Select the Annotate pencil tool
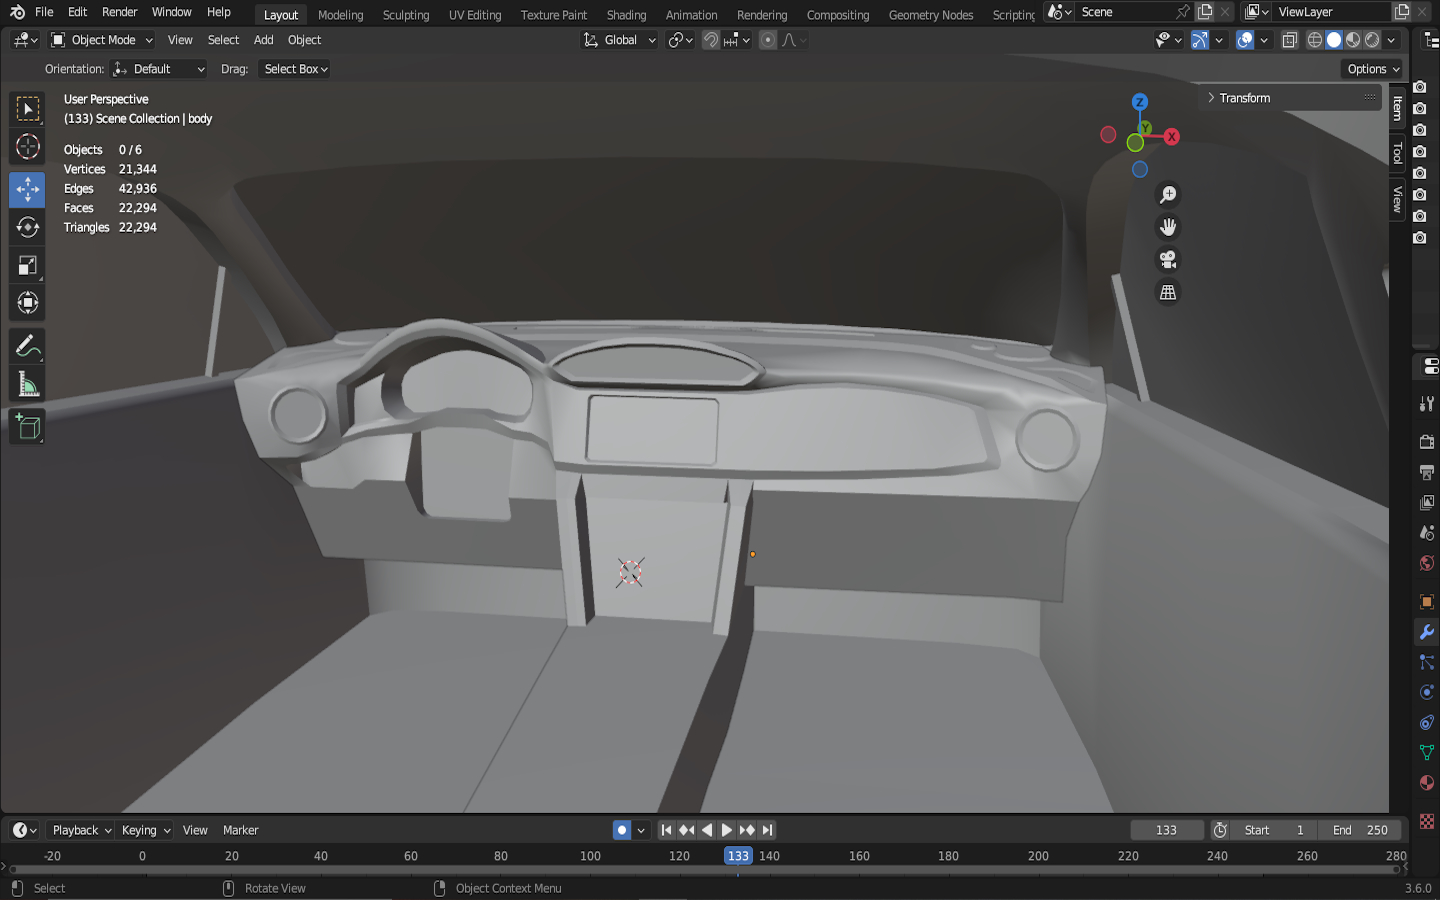 click(x=27, y=347)
